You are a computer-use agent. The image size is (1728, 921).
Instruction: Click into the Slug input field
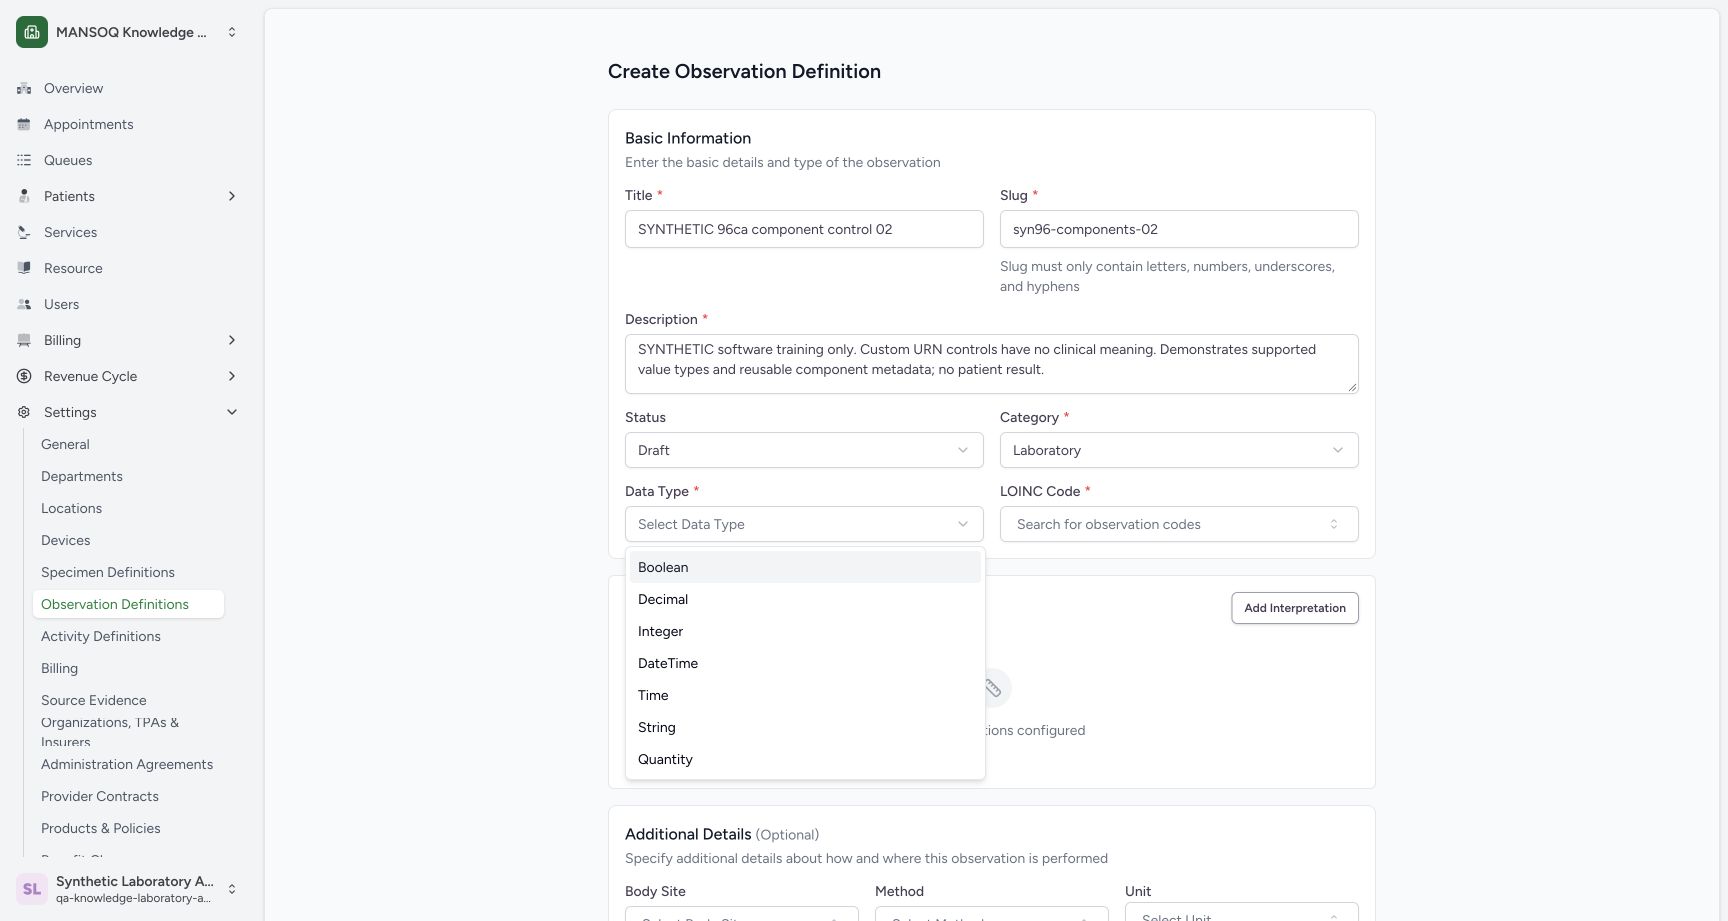[x=1179, y=229]
